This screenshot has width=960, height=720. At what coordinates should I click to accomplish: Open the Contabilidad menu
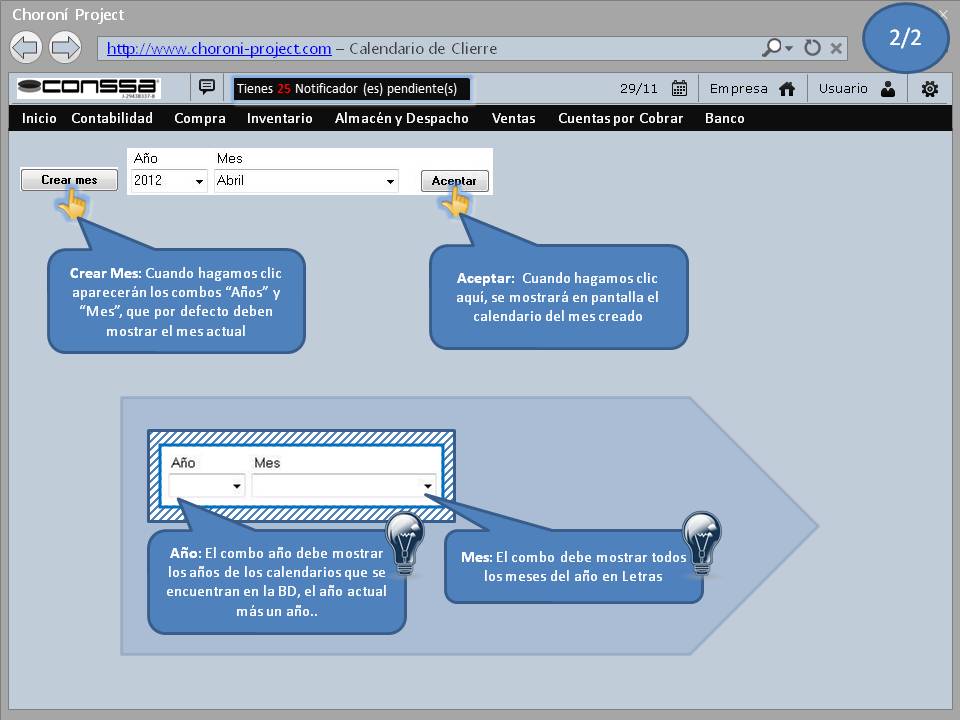point(112,118)
